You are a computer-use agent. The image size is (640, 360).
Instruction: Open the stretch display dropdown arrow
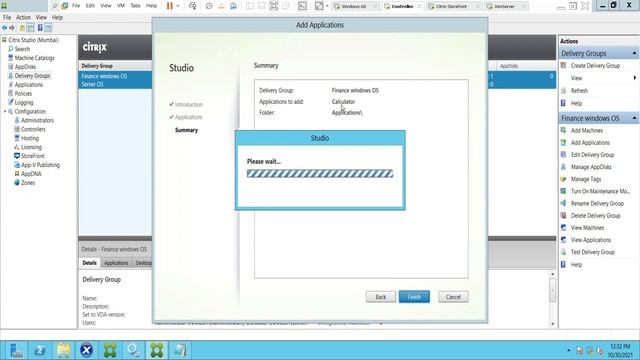coord(327,6)
